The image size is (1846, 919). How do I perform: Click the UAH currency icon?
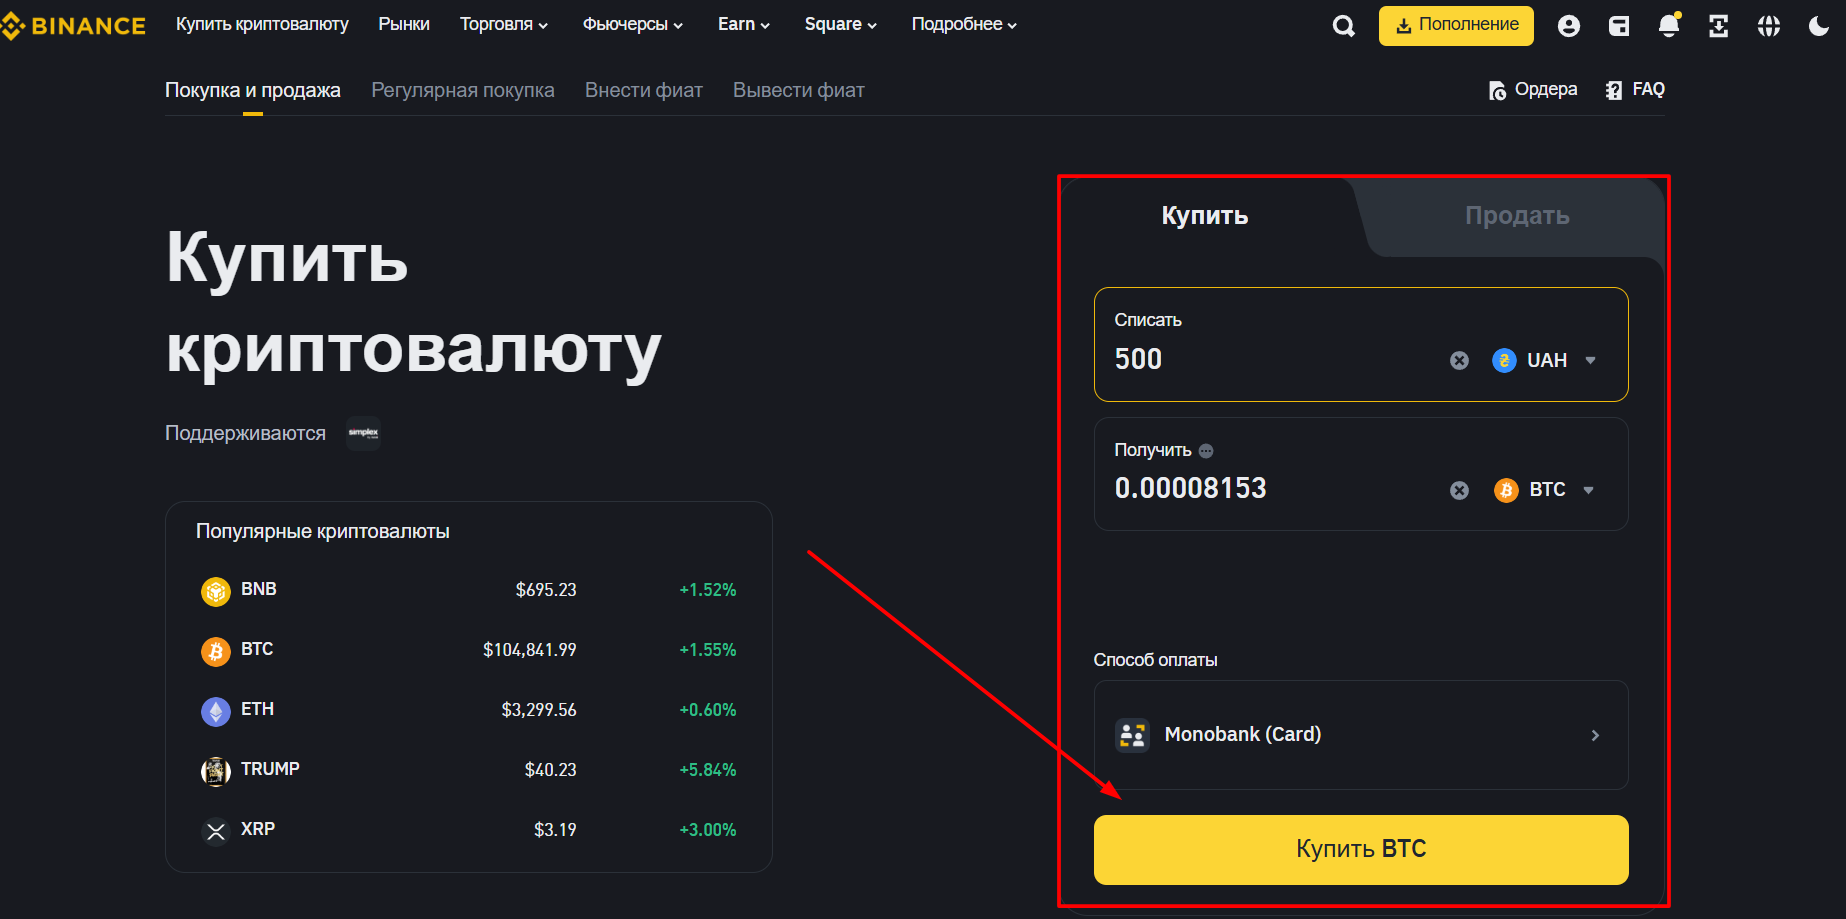(1504, 360)
